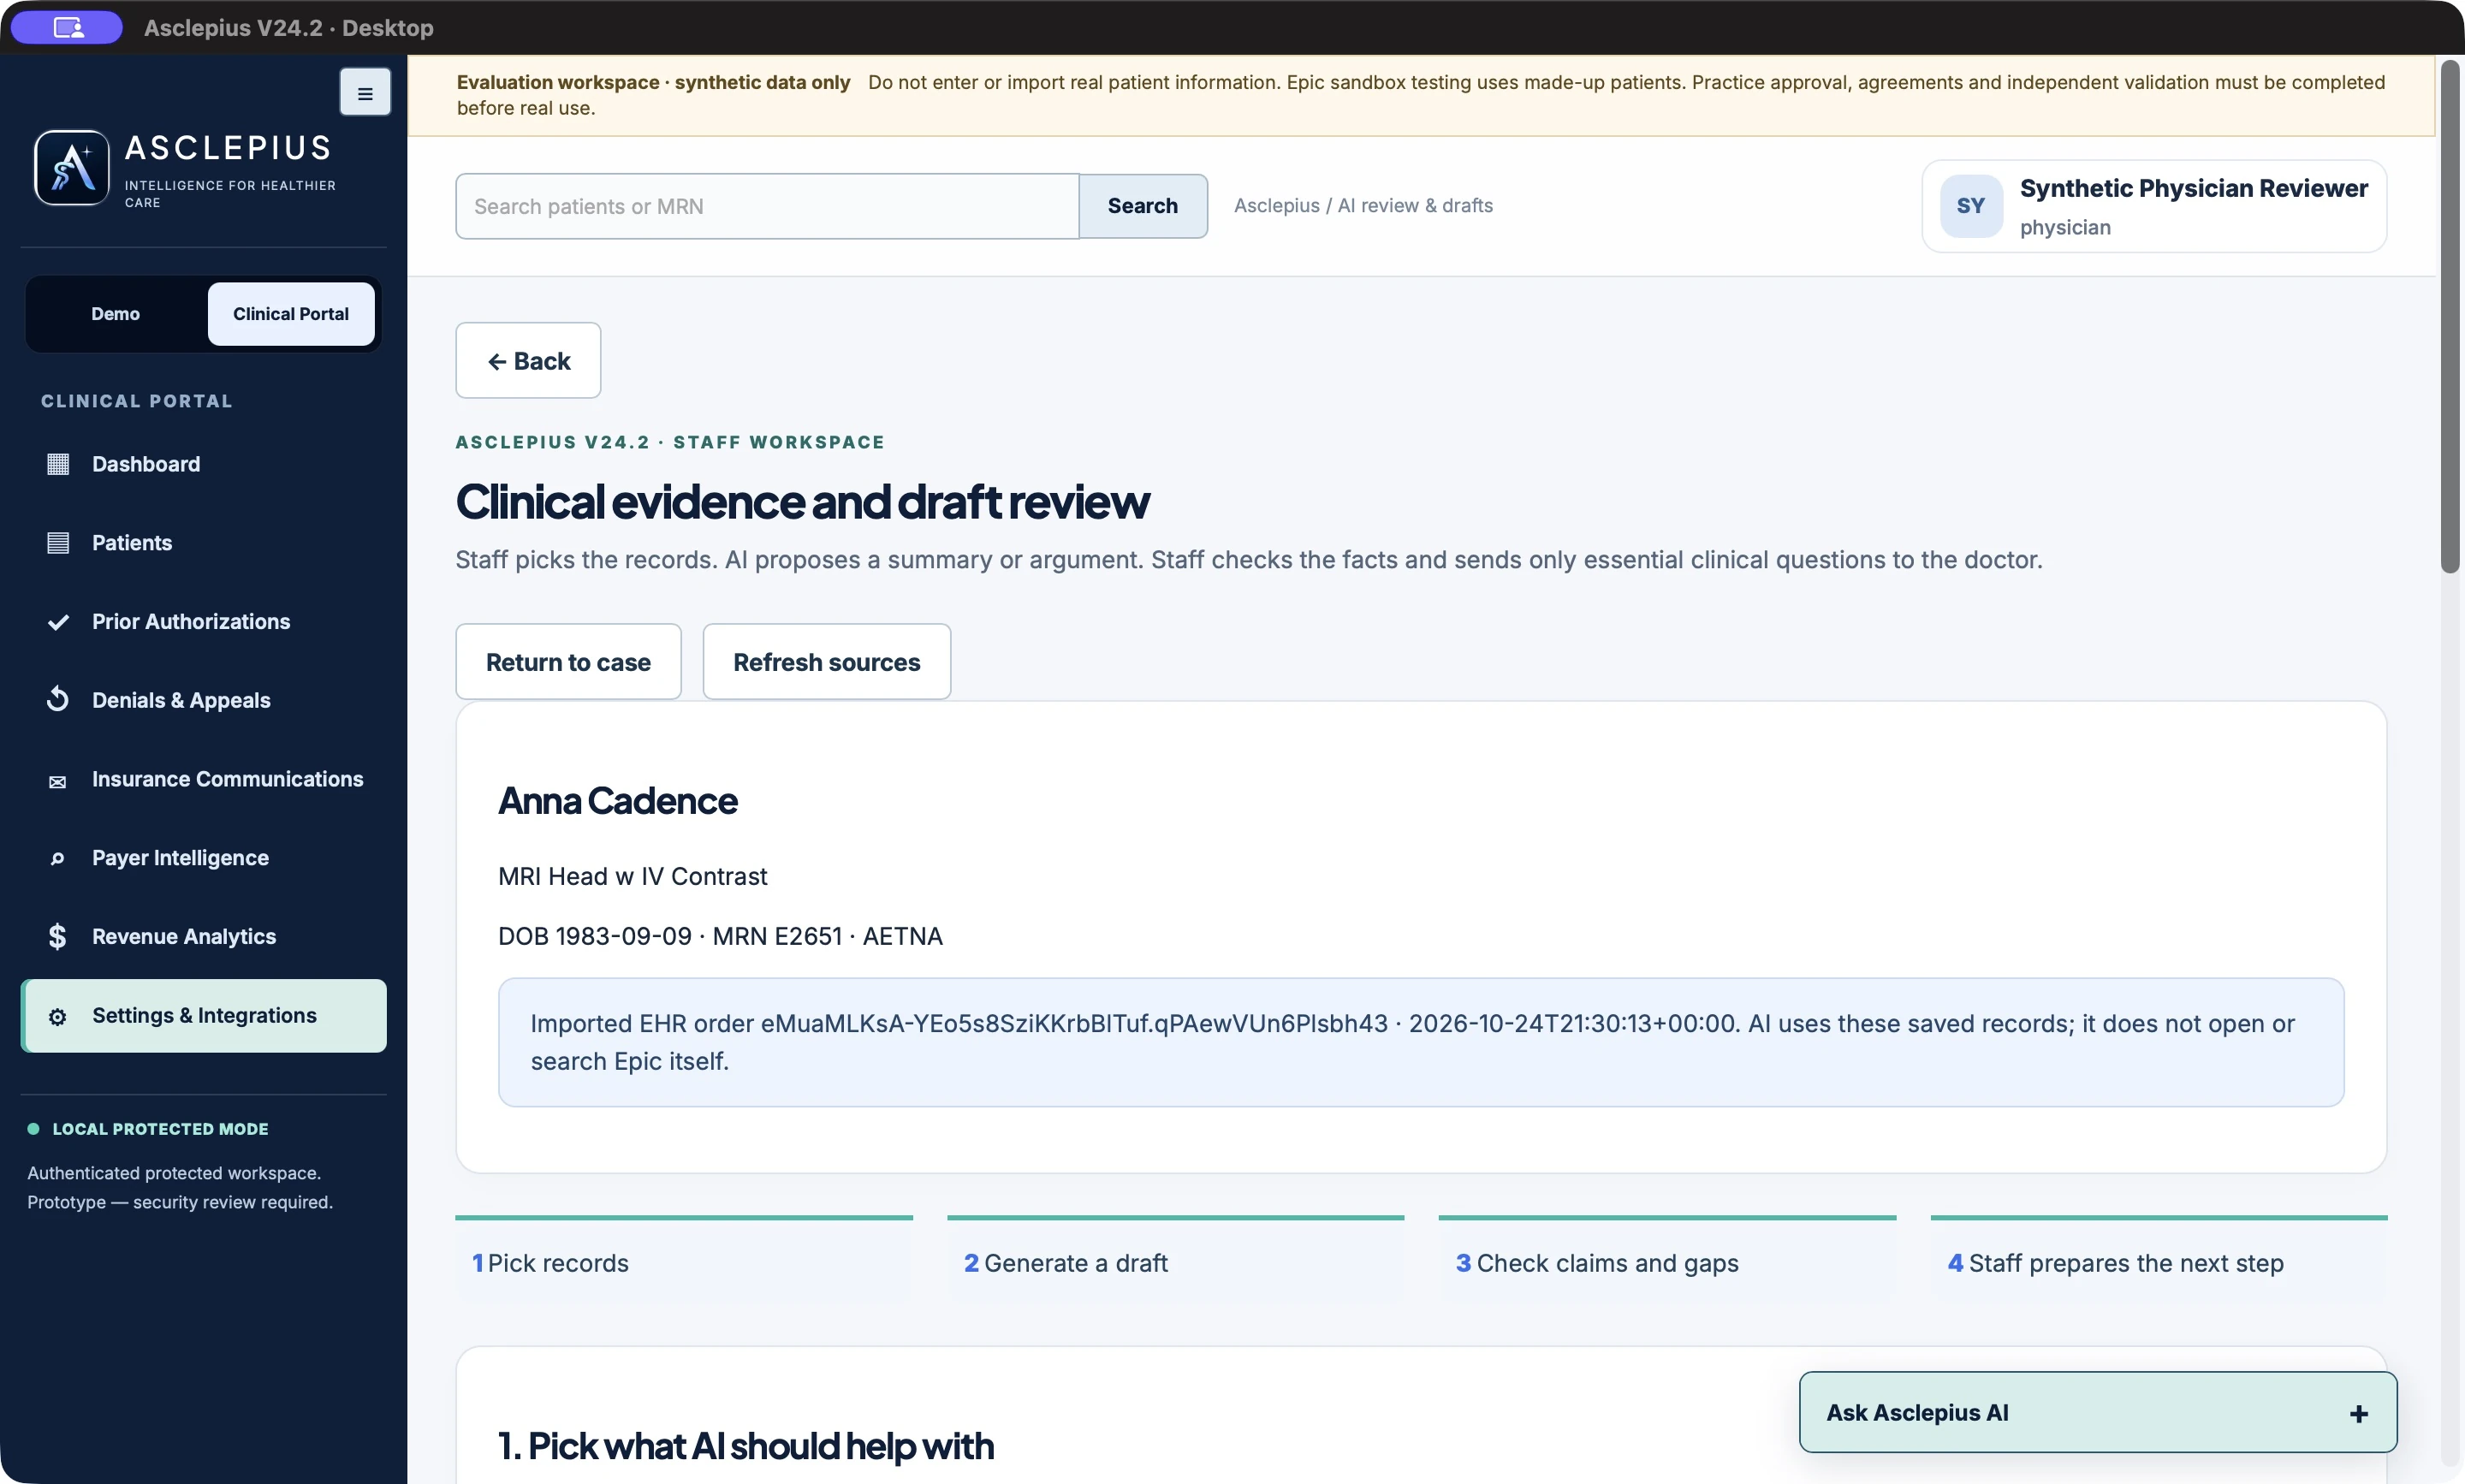
Task: Go to Prior Authorizations
Action: pos(203,622)
